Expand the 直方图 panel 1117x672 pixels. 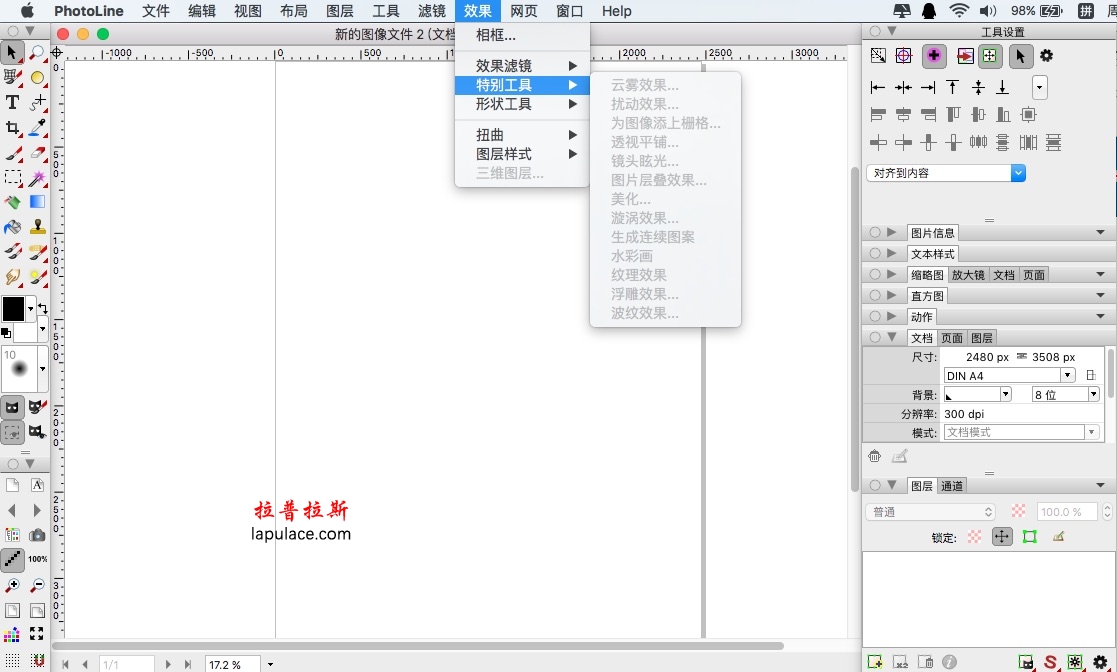pos(891,295)
